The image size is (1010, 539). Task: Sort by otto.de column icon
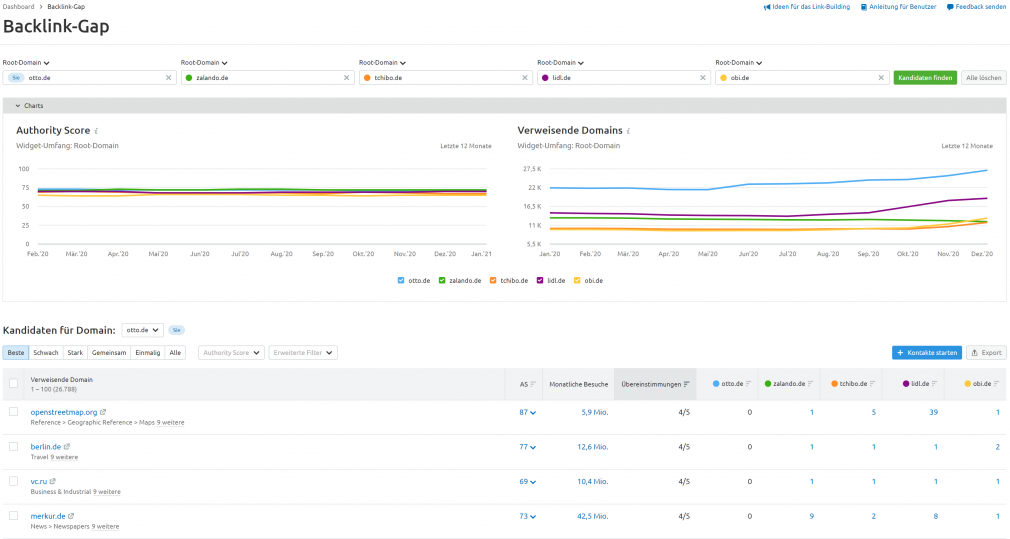748,384
